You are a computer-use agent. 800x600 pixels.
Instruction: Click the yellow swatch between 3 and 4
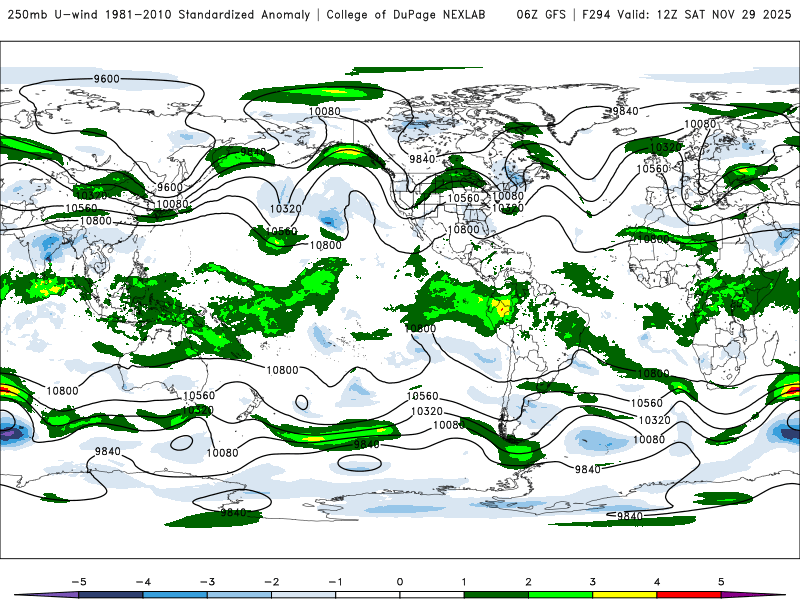(x=625, y=595)
